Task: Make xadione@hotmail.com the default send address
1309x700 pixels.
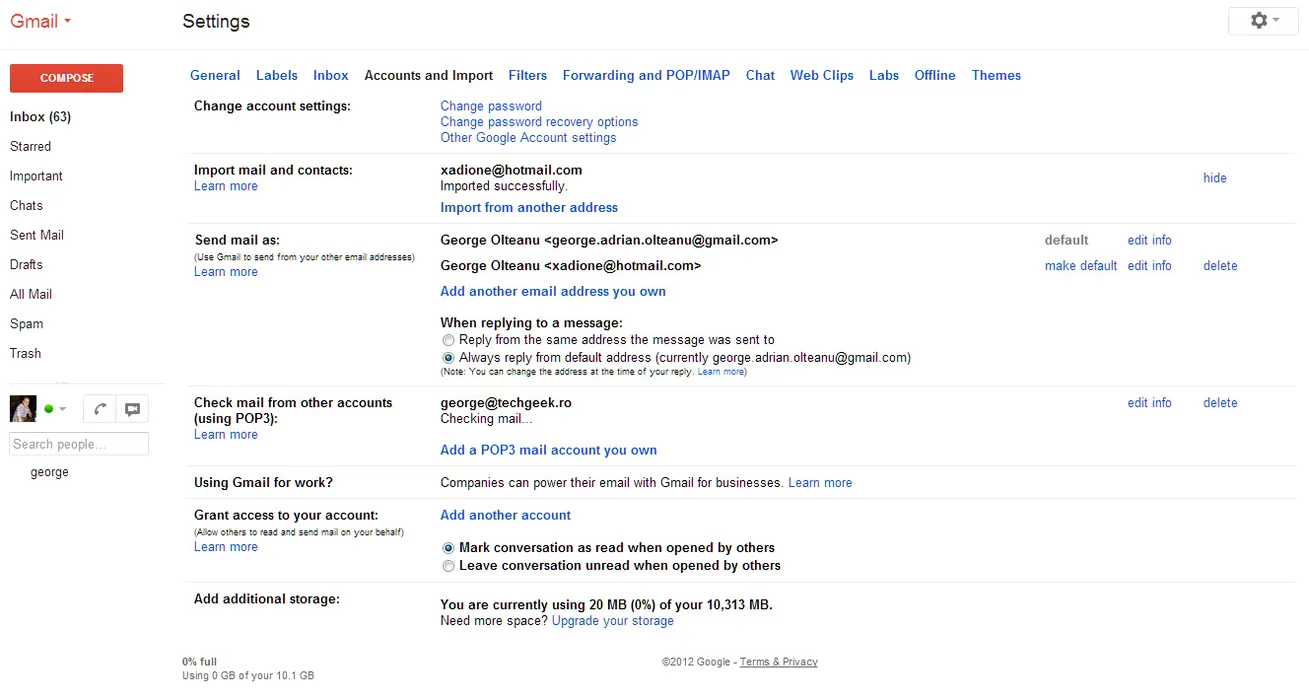Action: (x=1081, y=266)
